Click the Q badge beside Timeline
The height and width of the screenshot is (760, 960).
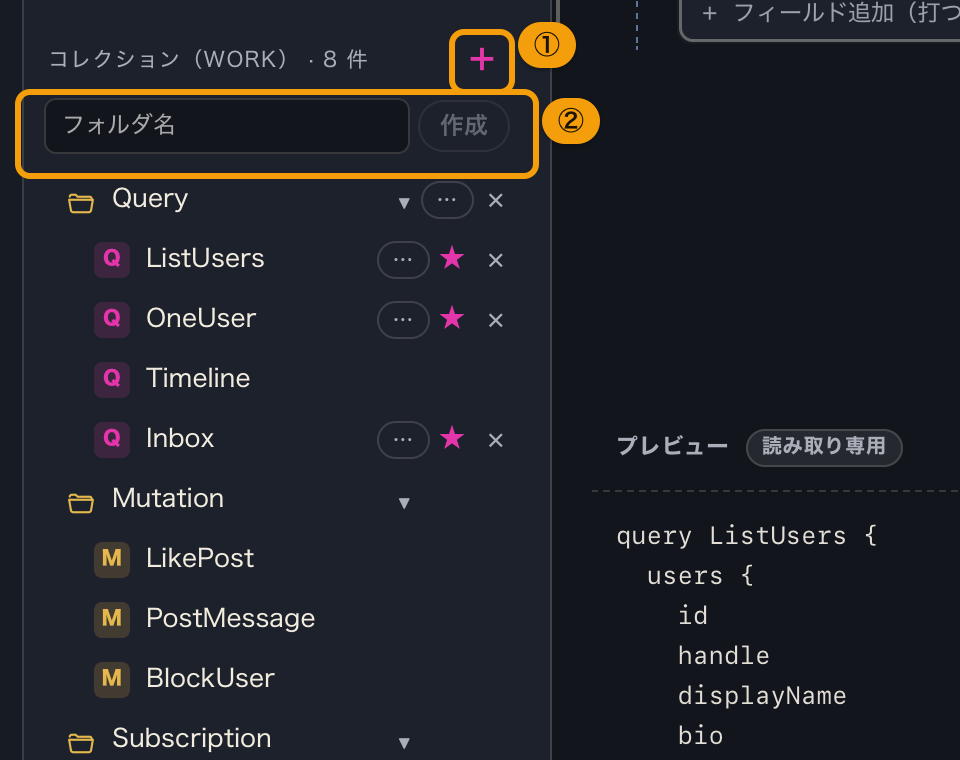(111, 378)
